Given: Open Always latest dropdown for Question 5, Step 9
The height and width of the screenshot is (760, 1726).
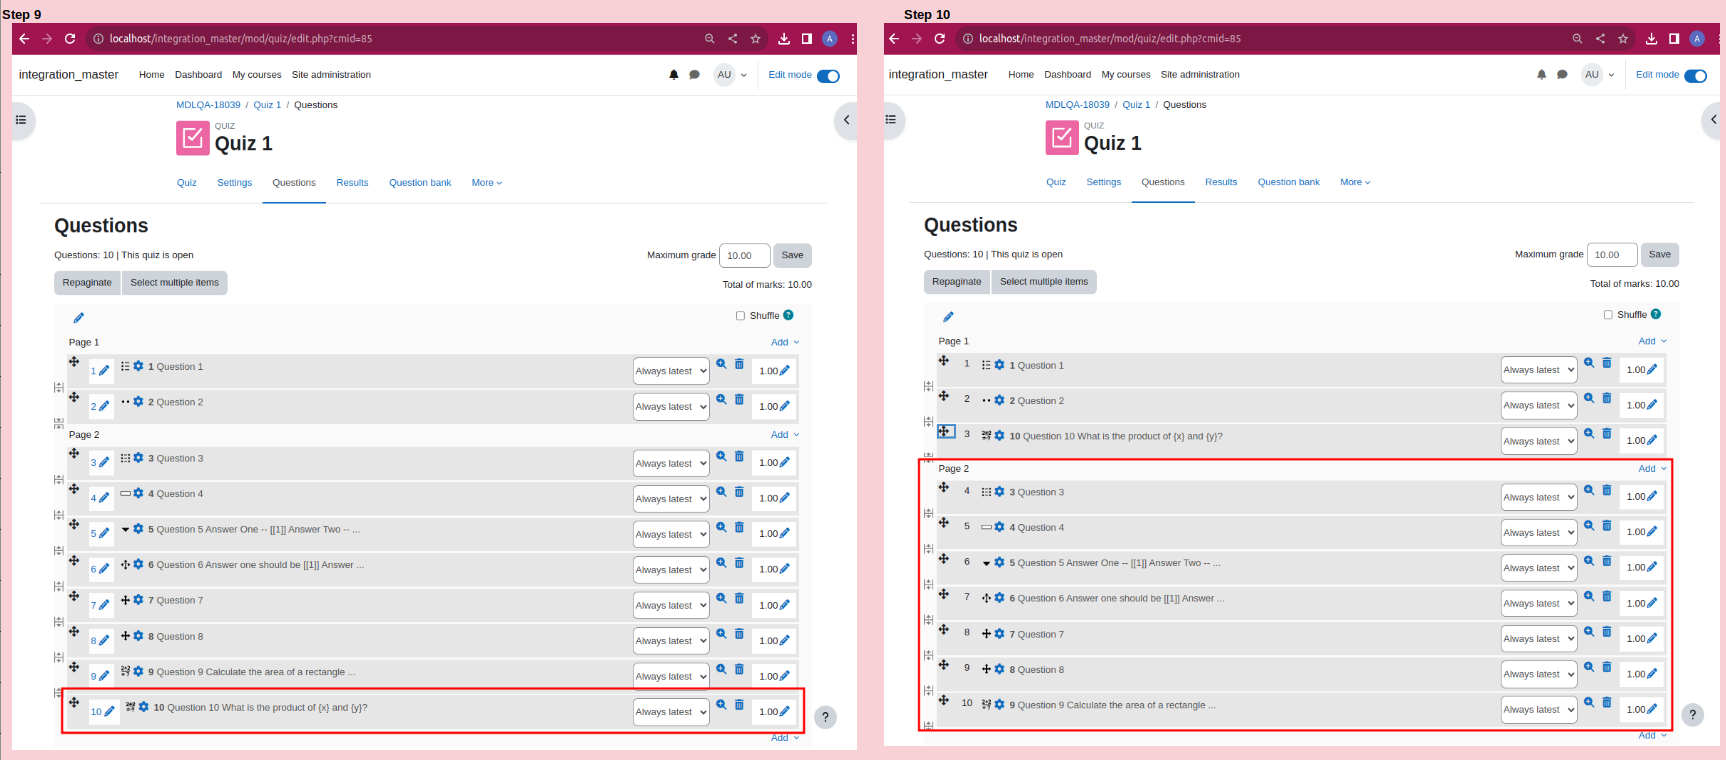Looking at the screenshot, I should tap(671, 534).
